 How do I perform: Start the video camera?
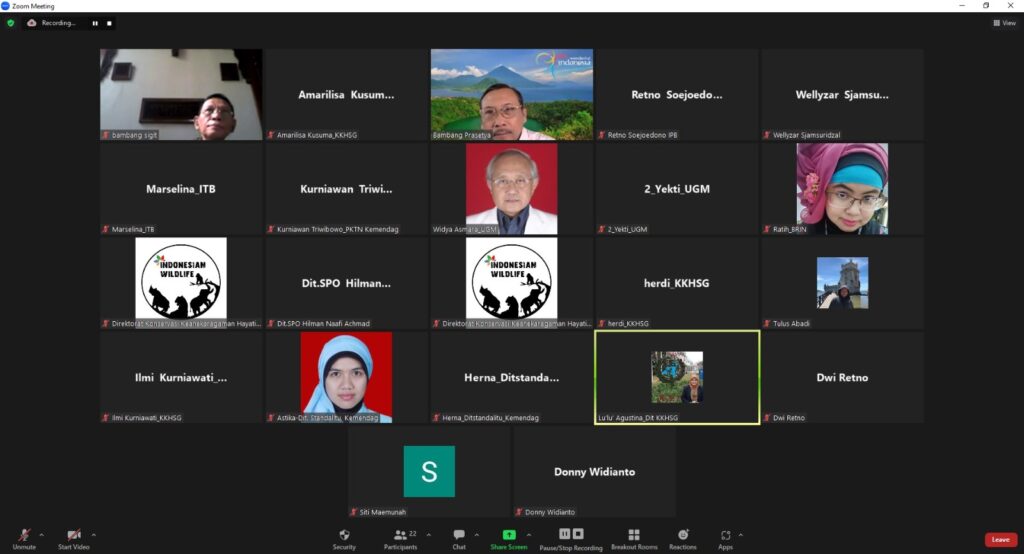pyautogui.click(x=73, y=539)
